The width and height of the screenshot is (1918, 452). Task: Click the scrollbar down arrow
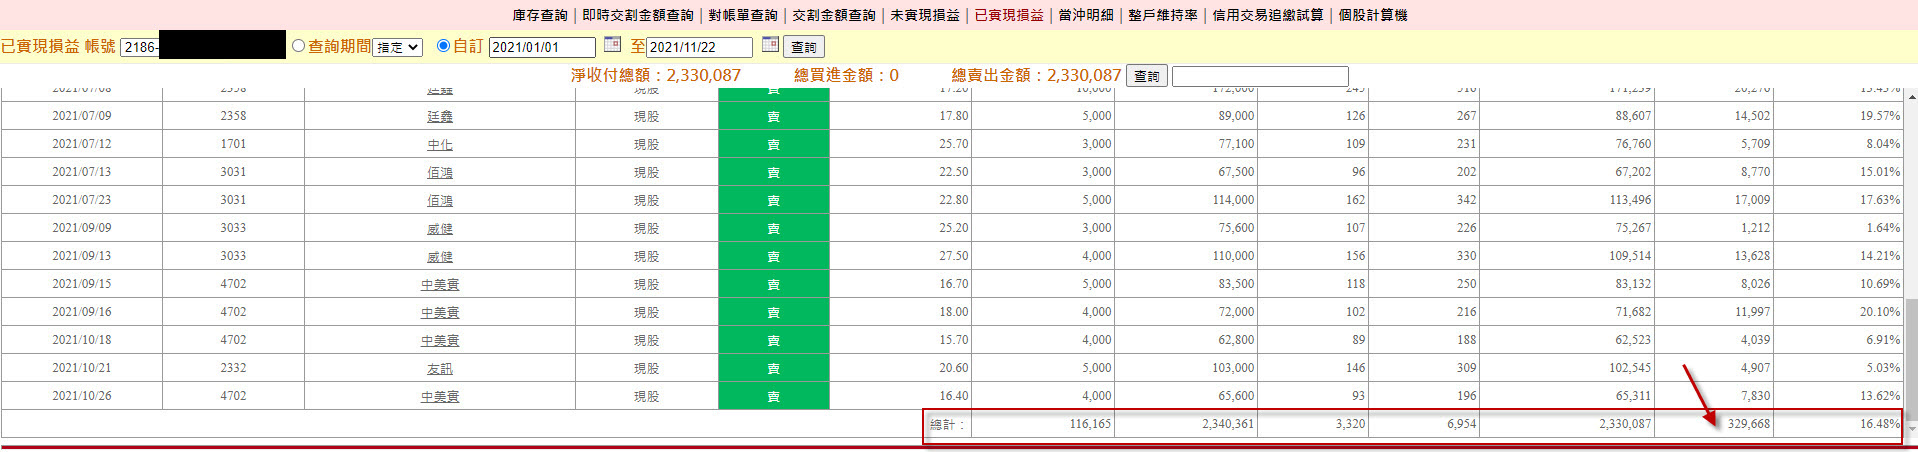1911,428
